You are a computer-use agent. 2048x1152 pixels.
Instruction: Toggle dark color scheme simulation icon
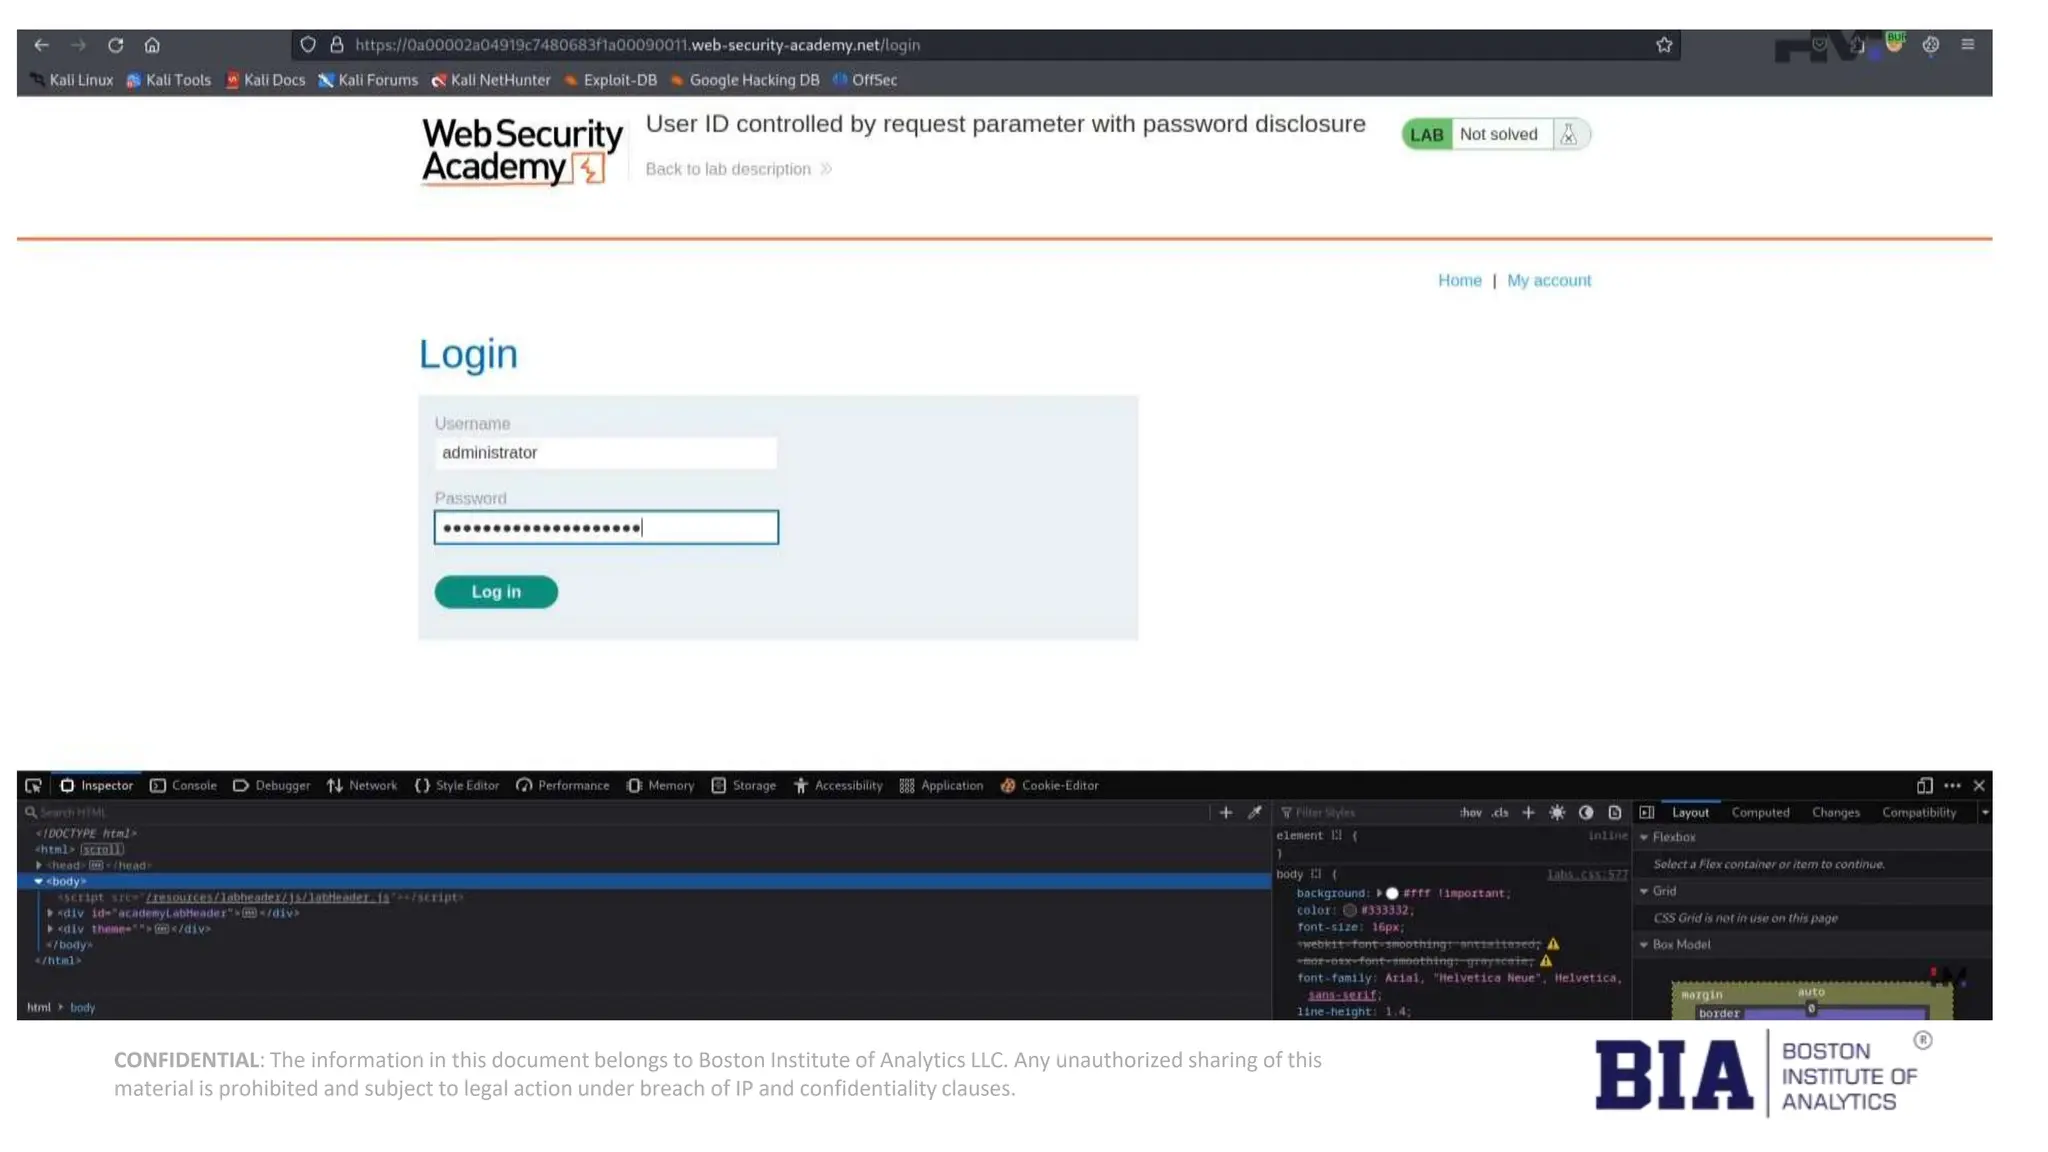click(1586, 813)
